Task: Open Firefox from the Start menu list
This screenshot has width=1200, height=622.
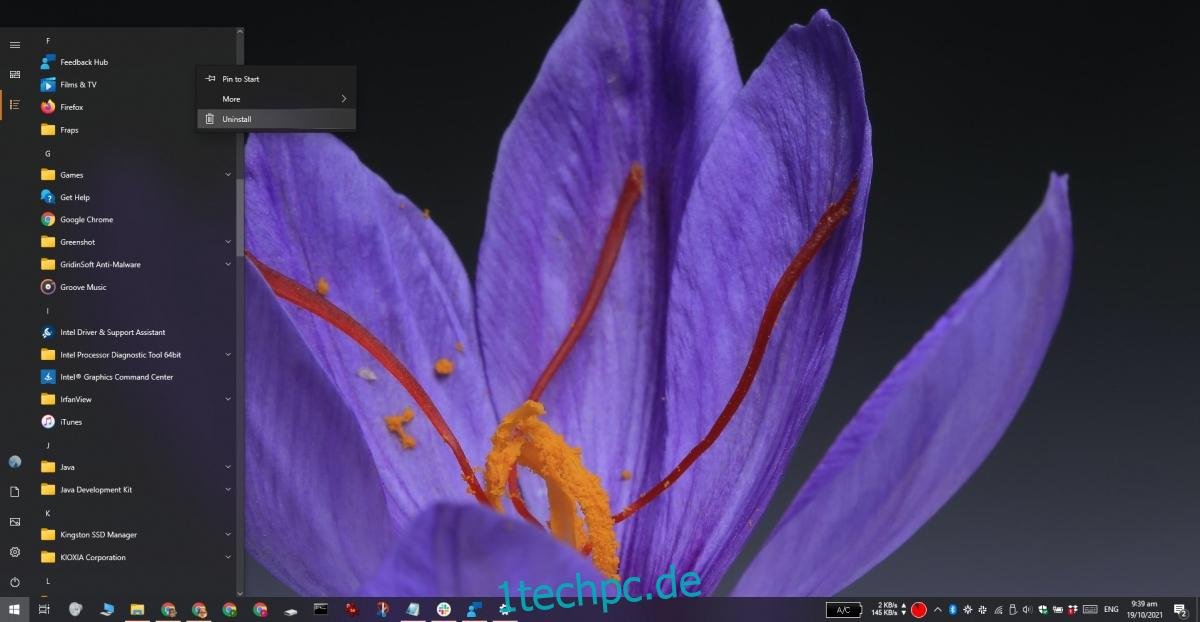Action: (x=136, y=107)
